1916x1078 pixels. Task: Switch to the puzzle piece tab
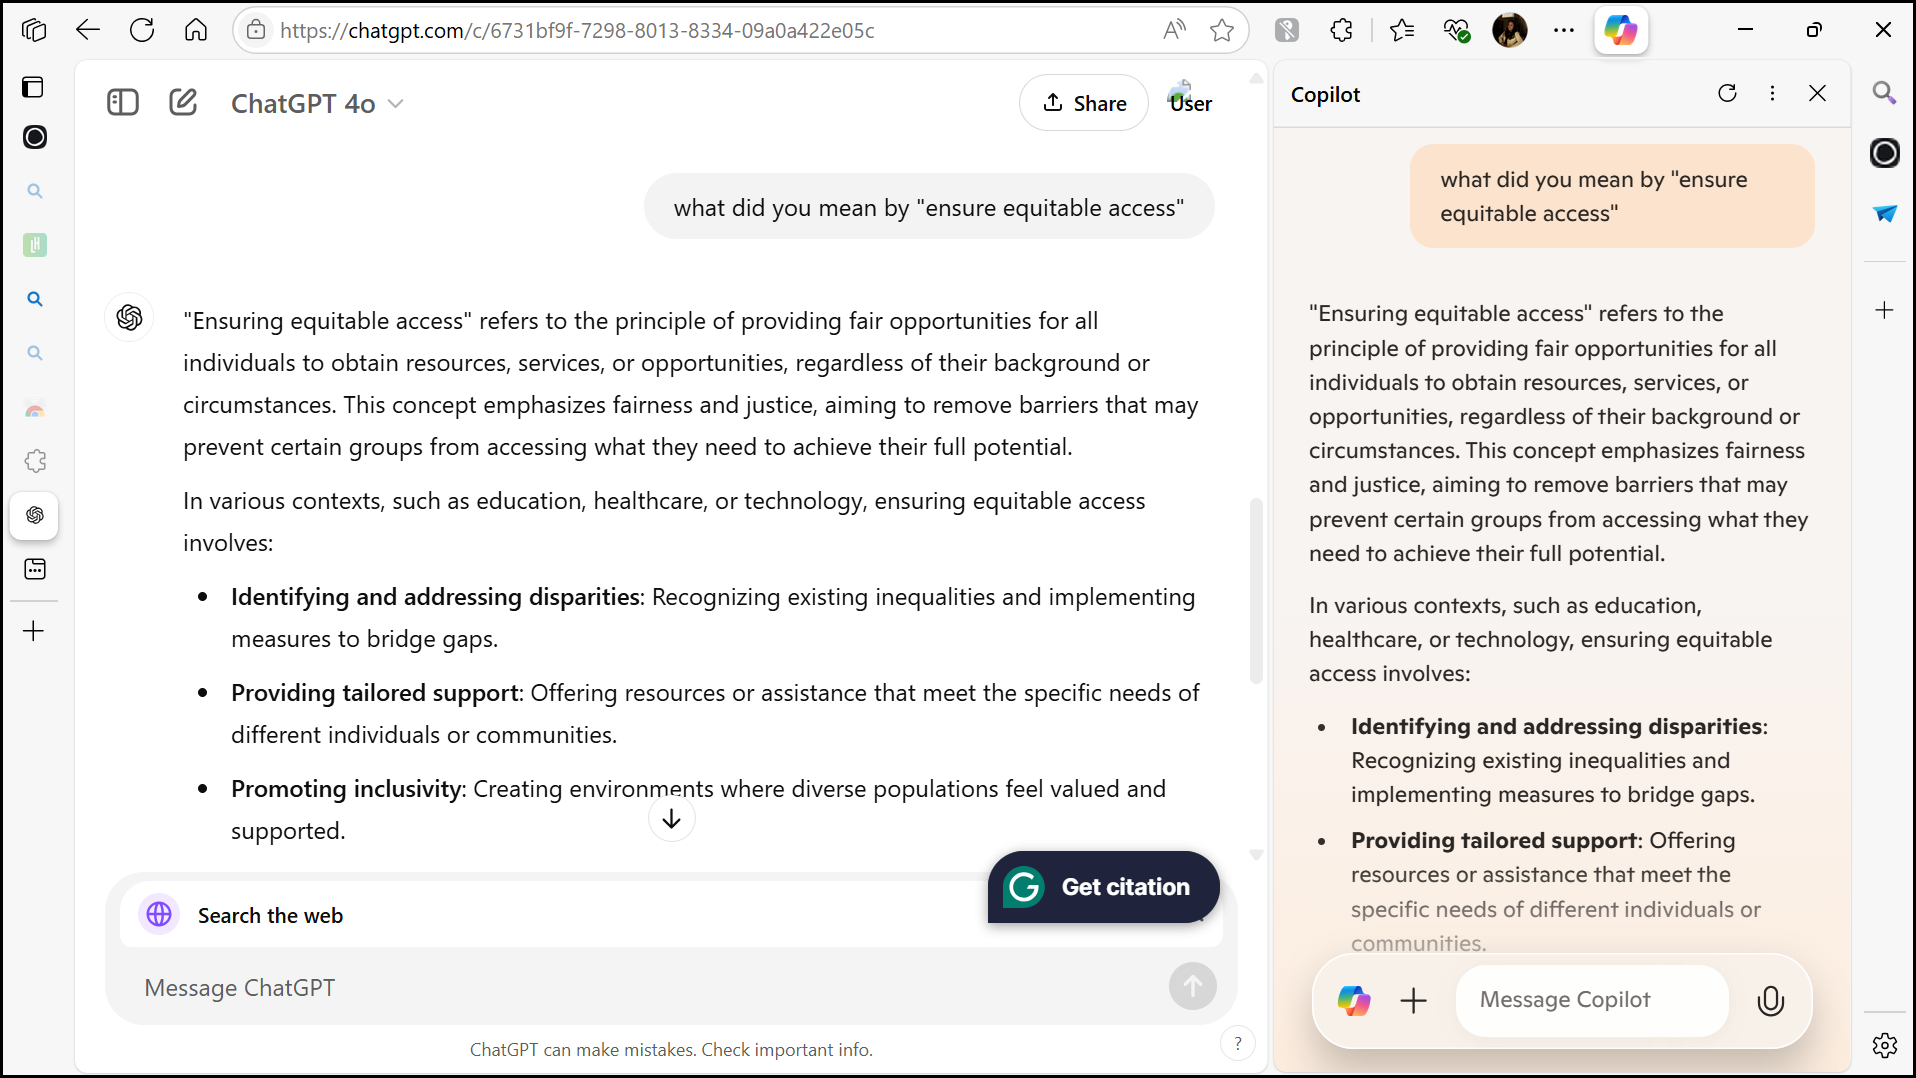pos(35,461)
